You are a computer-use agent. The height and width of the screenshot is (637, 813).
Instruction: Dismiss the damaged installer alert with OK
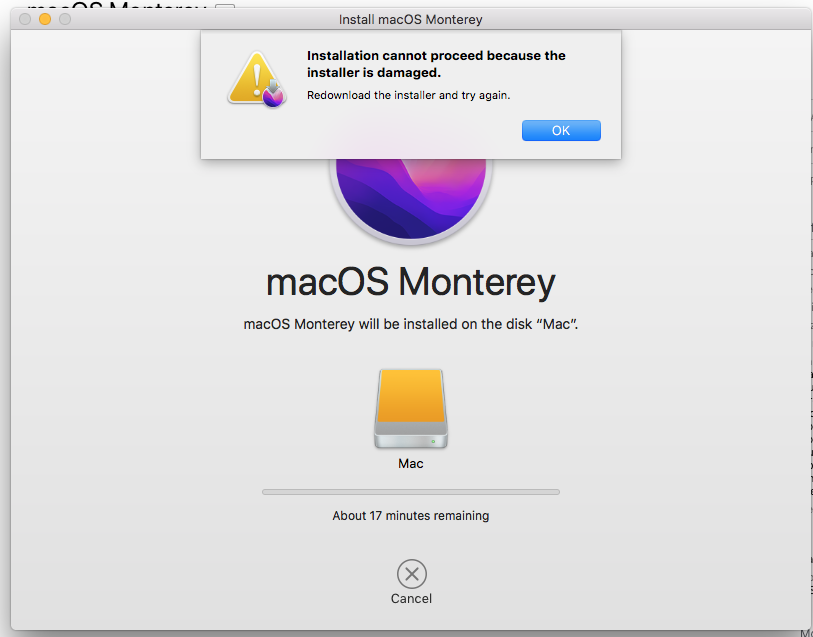pos(561,131)
